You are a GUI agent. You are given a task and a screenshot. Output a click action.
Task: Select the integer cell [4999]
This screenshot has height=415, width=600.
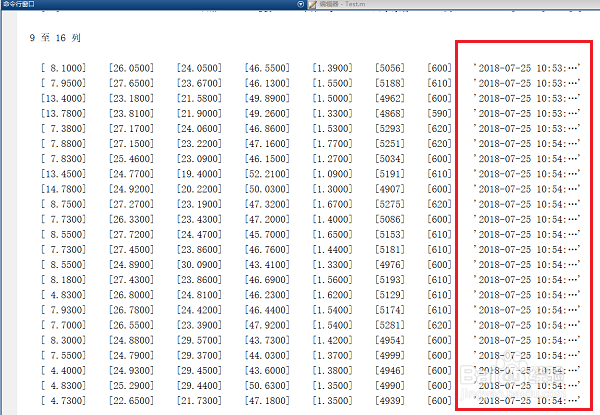coord(390,355)
